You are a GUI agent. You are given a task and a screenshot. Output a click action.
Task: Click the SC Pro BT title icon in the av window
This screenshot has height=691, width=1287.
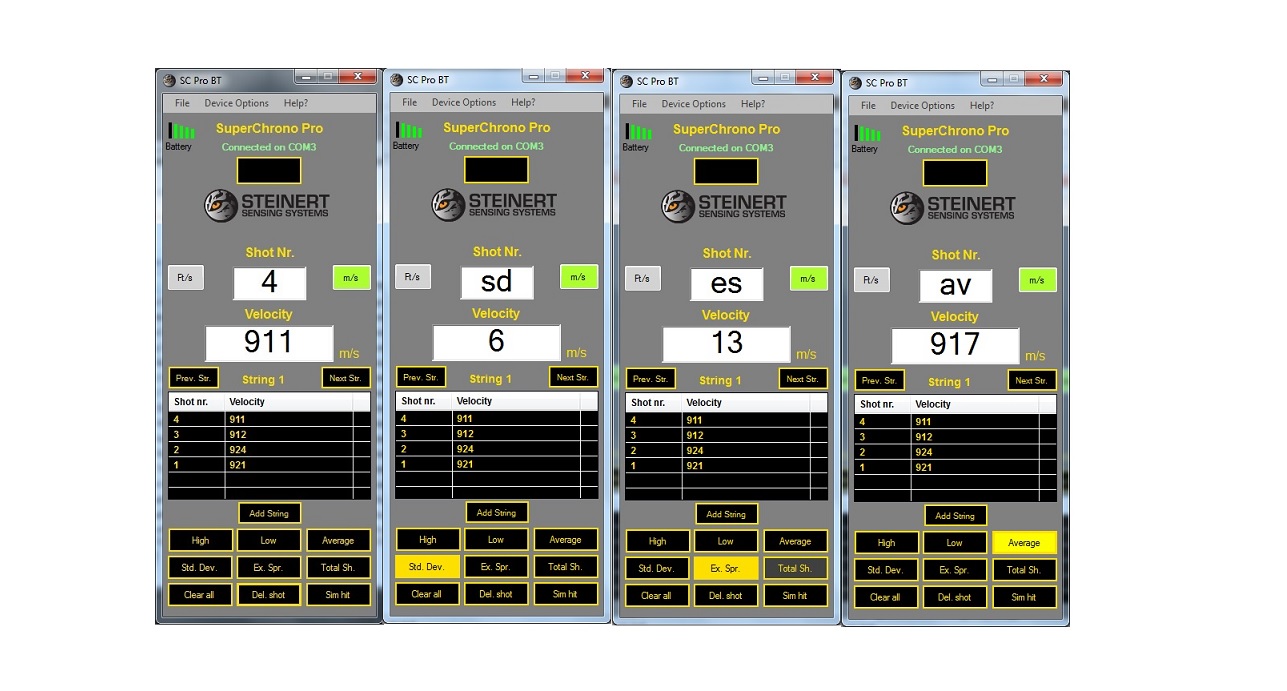[x=854, y=83]
